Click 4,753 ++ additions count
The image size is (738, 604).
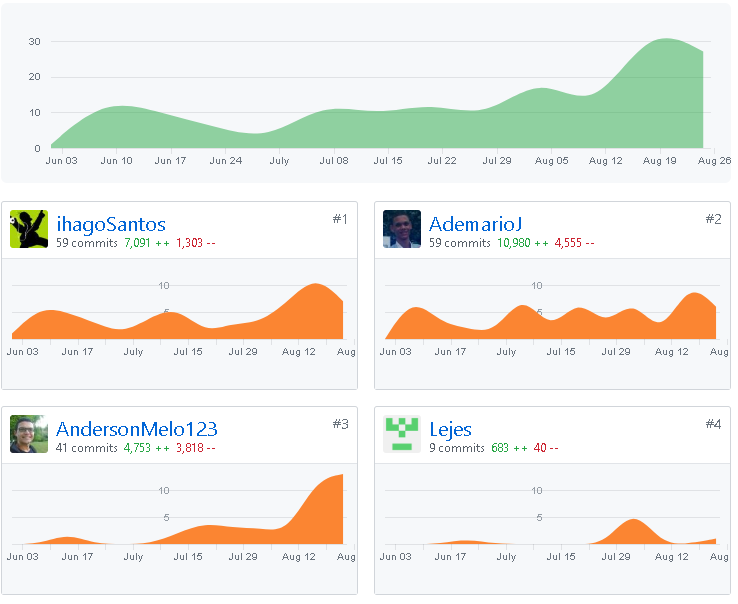tap(147, 448)
